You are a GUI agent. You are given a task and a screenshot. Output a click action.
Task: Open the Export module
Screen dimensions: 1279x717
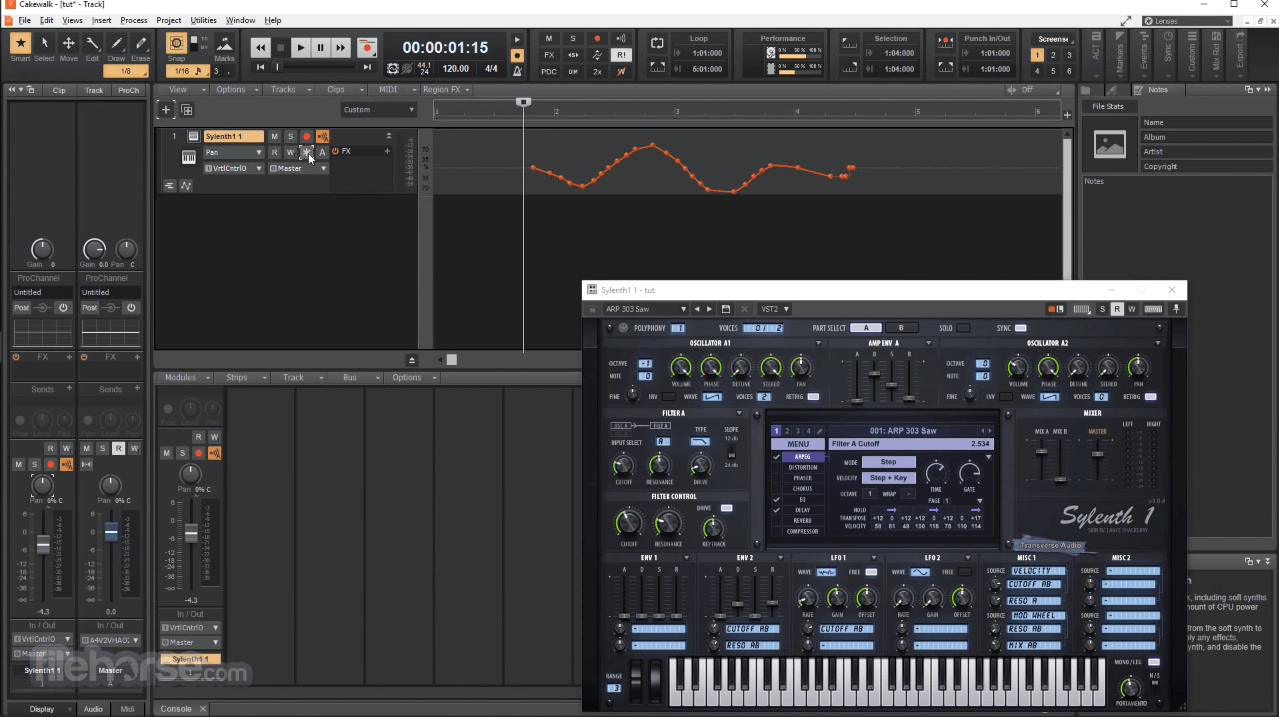[1240, 56]
